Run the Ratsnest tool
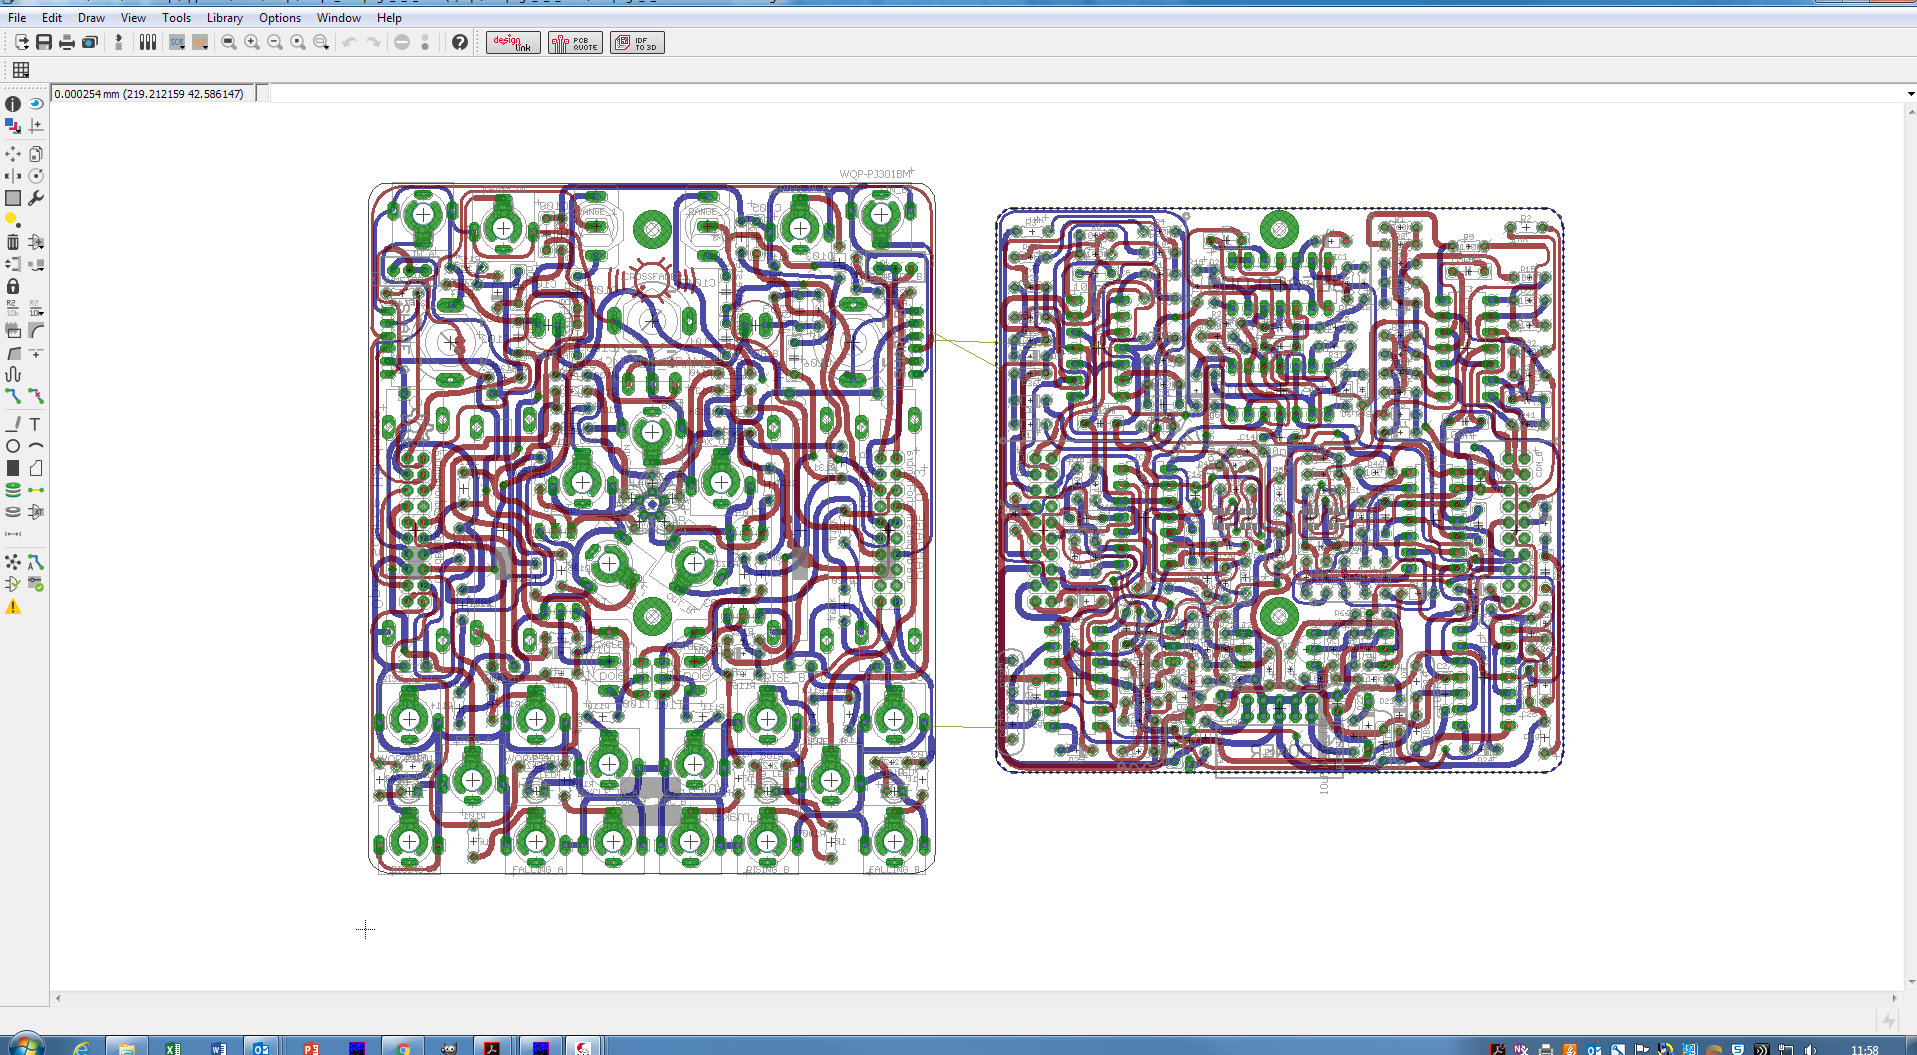The image size is (1917, 1055). click(x=13, y=562)
